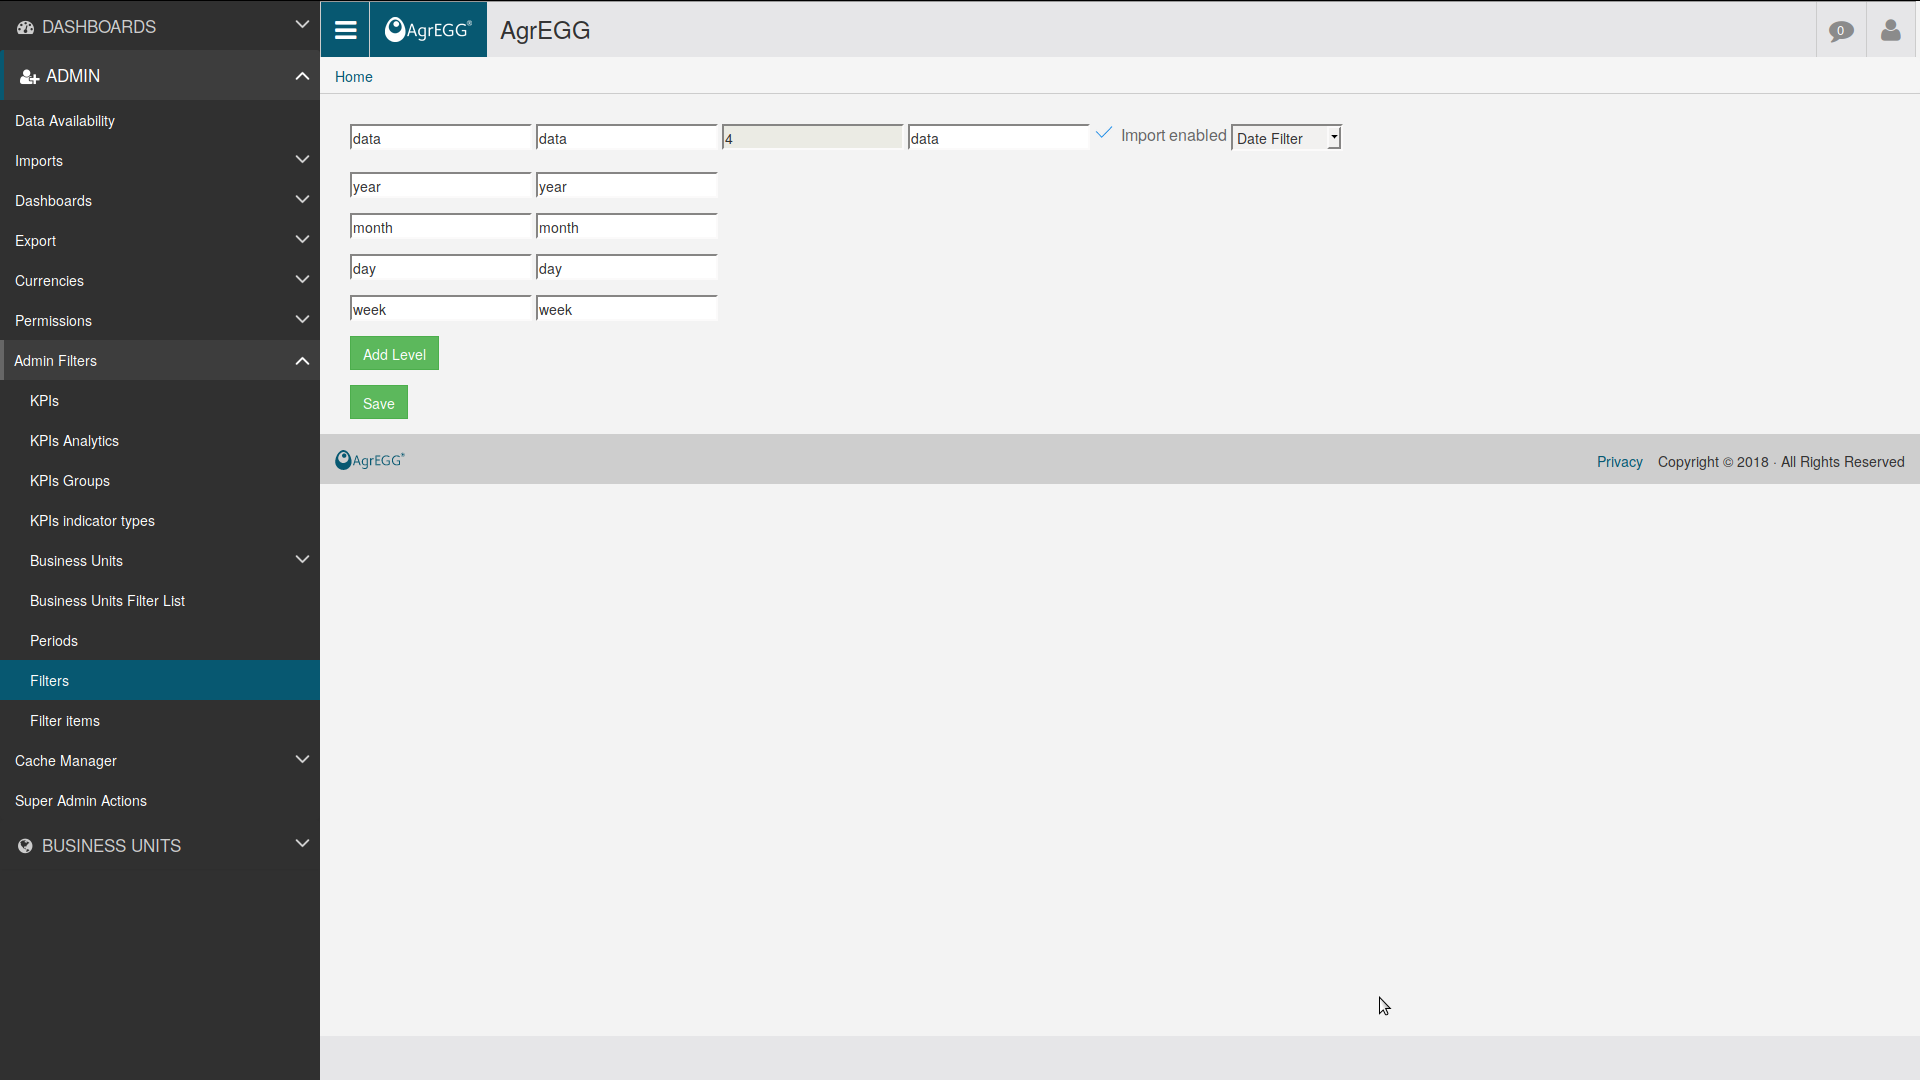This screenshot has width=1920, height=1080.
Task: Open the KPIs menu item
Action: pyautogui.click(x=160, y=401)
